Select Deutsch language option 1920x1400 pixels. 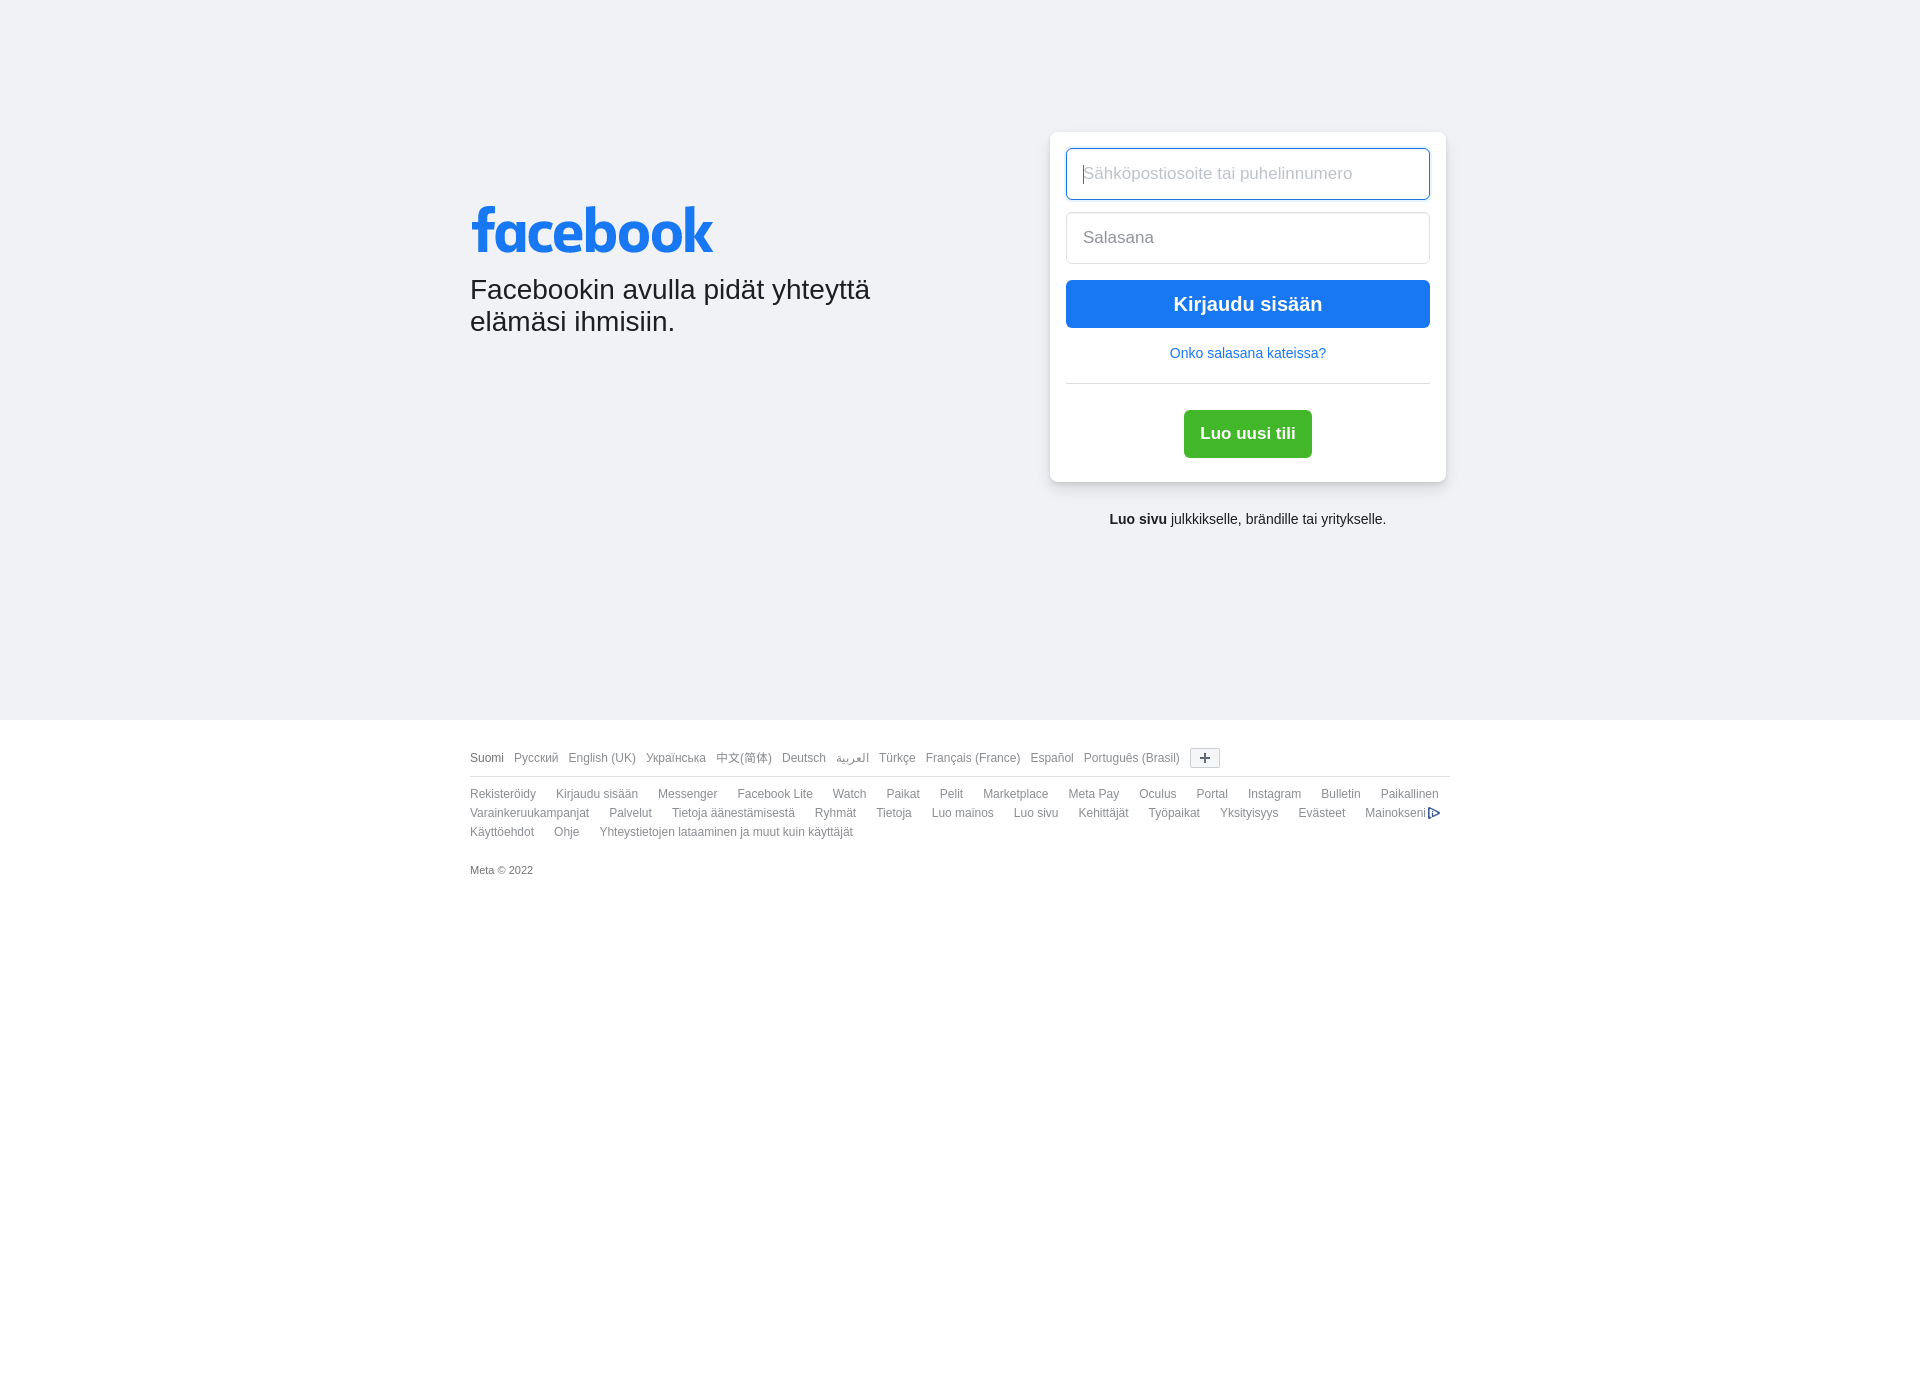click(x=802, y=757)
